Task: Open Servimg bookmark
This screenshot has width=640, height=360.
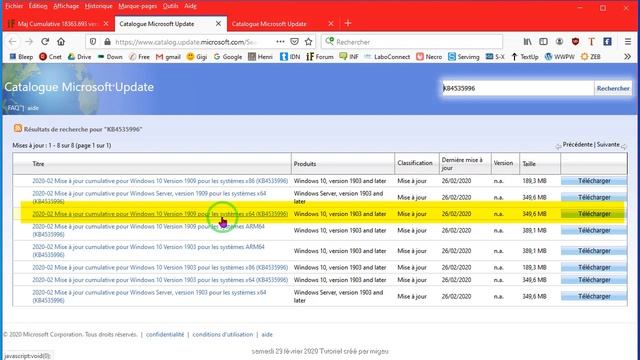Action: tap(464, 57)
